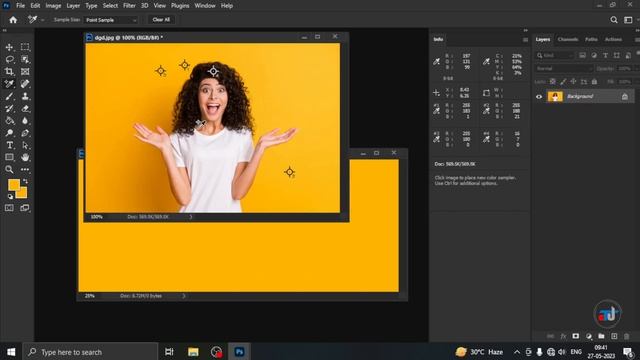Toggle type layers filter in Layers panel

click(x=605, y=55)
